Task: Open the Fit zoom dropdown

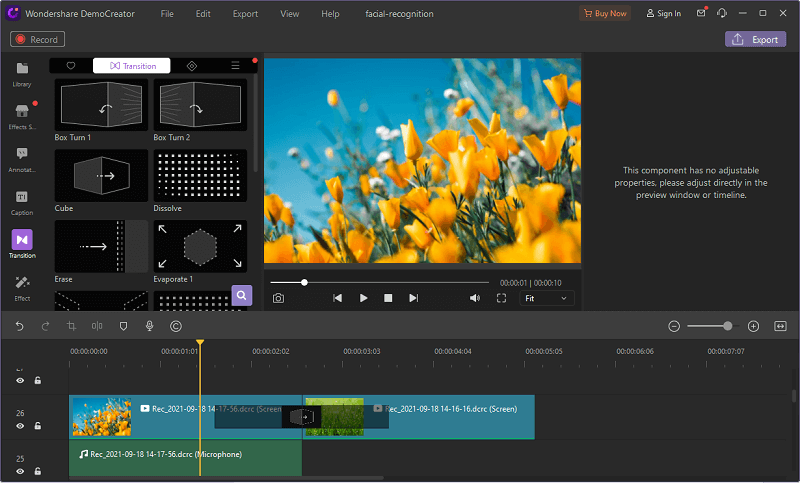Action: (x=546, y=298)
